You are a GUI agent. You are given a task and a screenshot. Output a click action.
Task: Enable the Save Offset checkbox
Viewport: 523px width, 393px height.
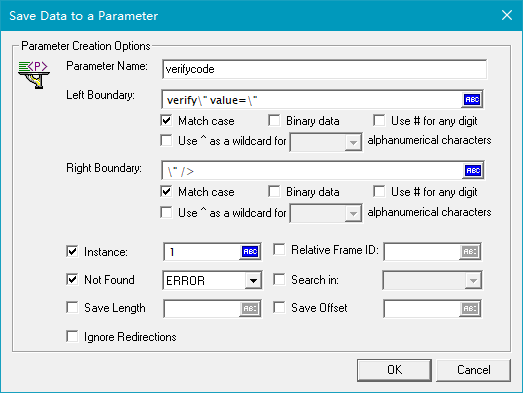coord(279,307)
